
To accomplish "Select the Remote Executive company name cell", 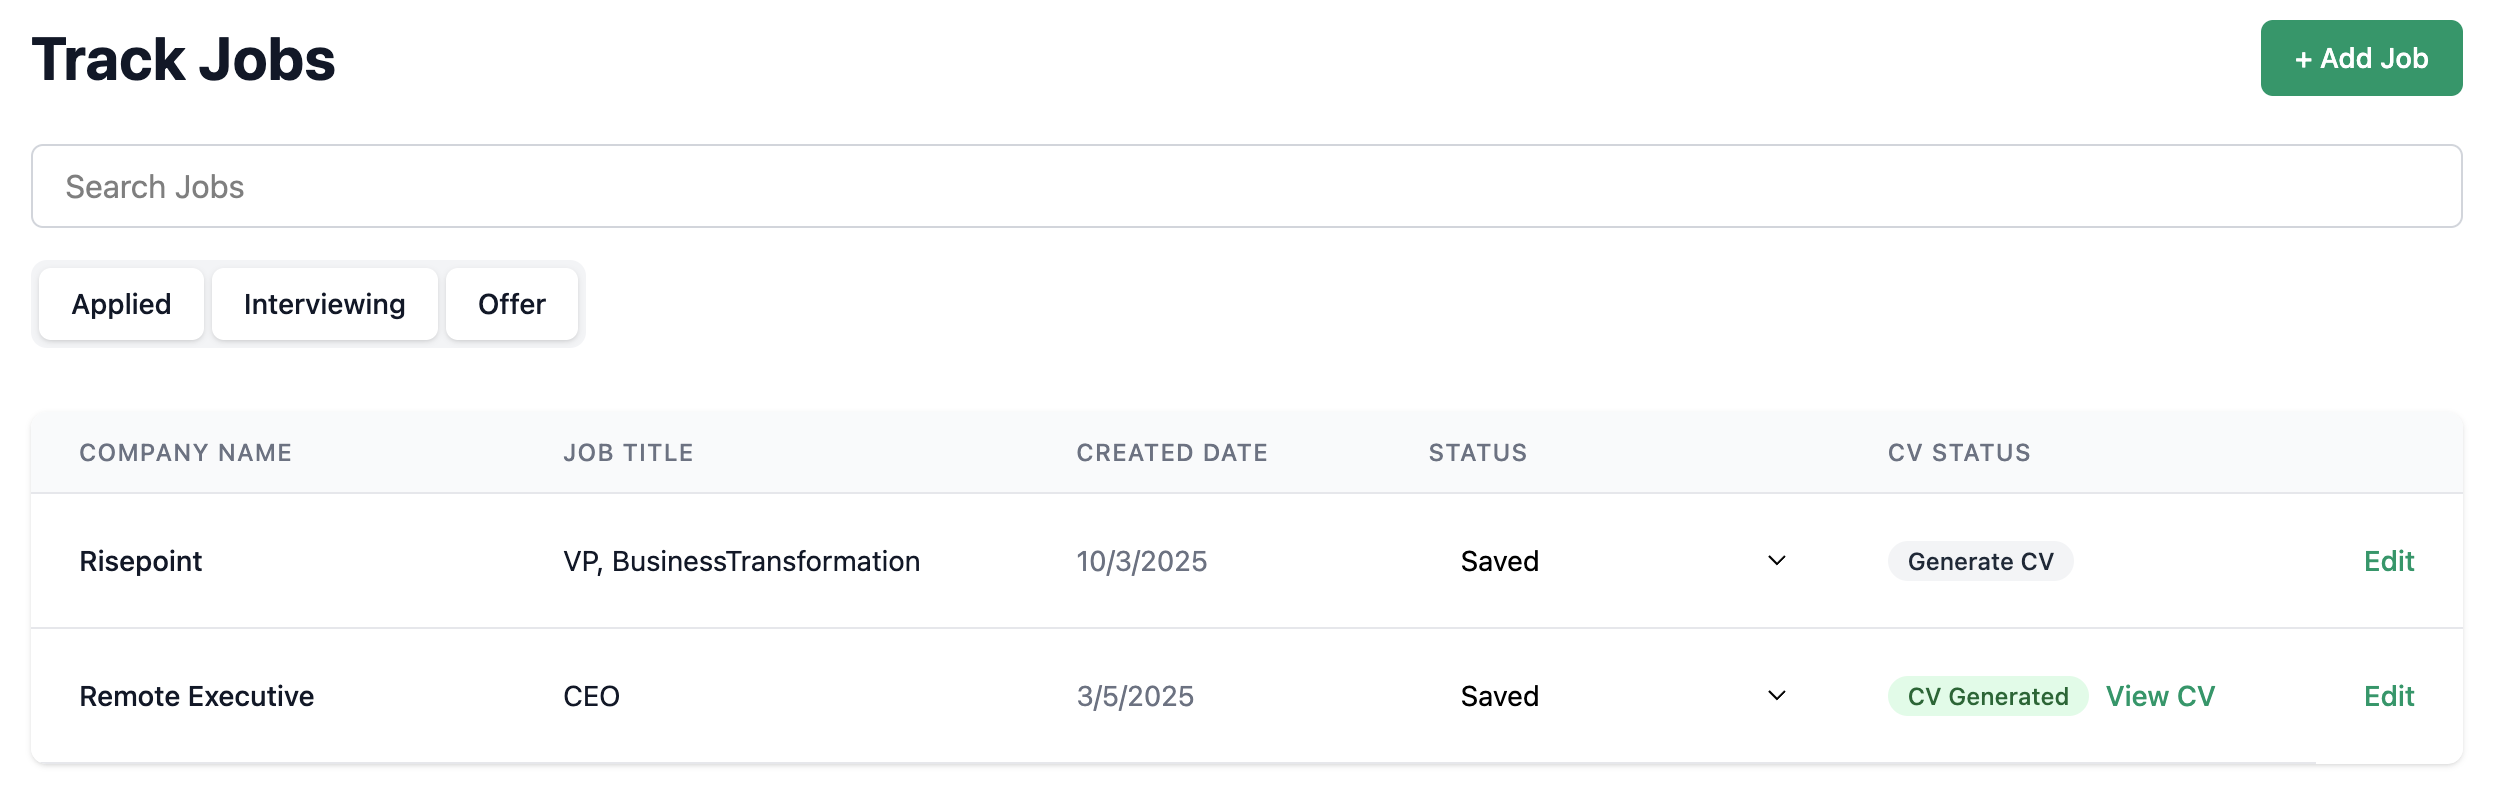I will (x=196, y=696).
